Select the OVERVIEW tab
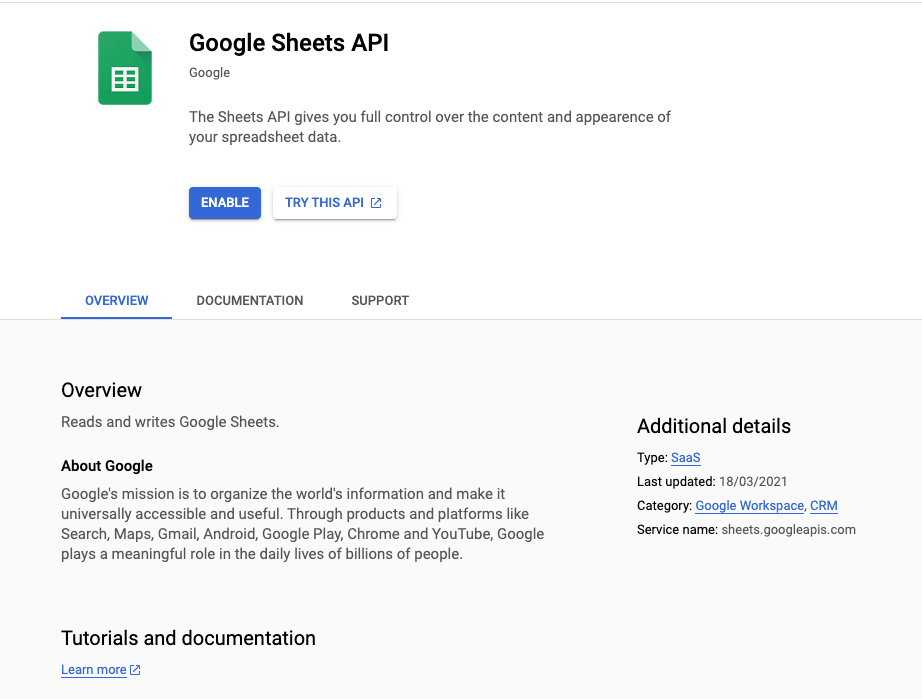The width and height of the screenshot is (922, 699). coord(116,300)
